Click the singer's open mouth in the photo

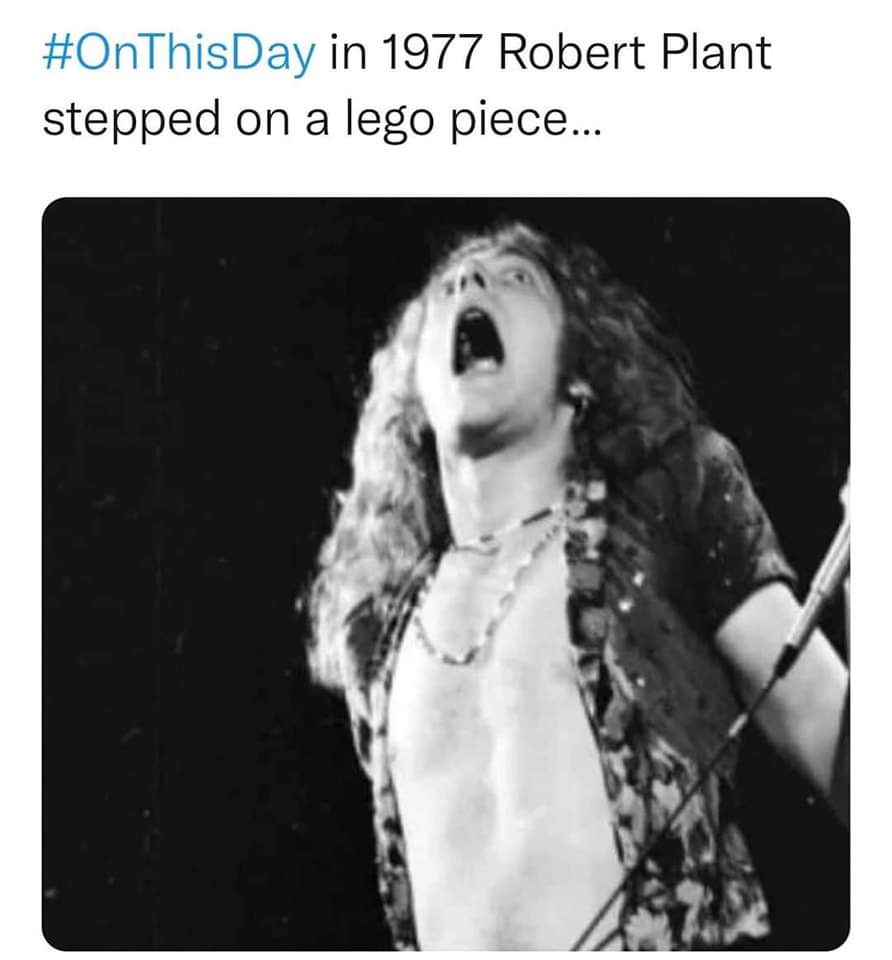(475, 340)
